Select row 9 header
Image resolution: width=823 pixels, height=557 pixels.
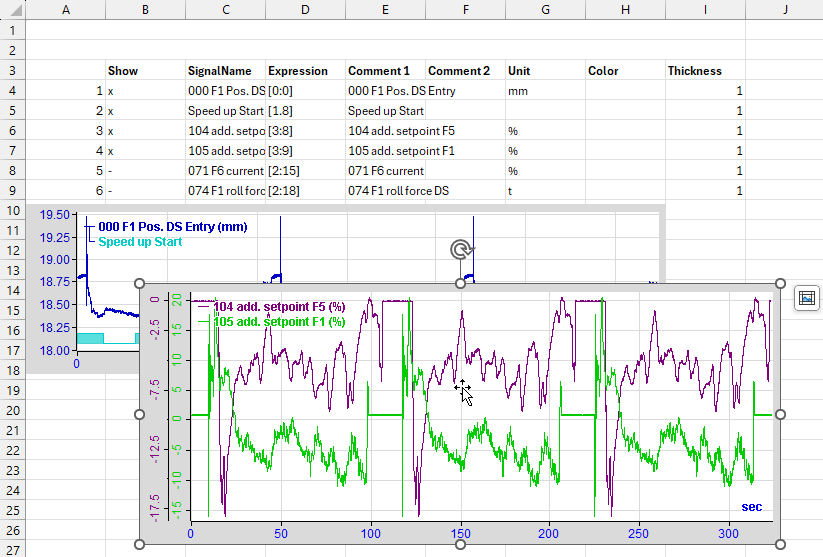click(13, 191)
